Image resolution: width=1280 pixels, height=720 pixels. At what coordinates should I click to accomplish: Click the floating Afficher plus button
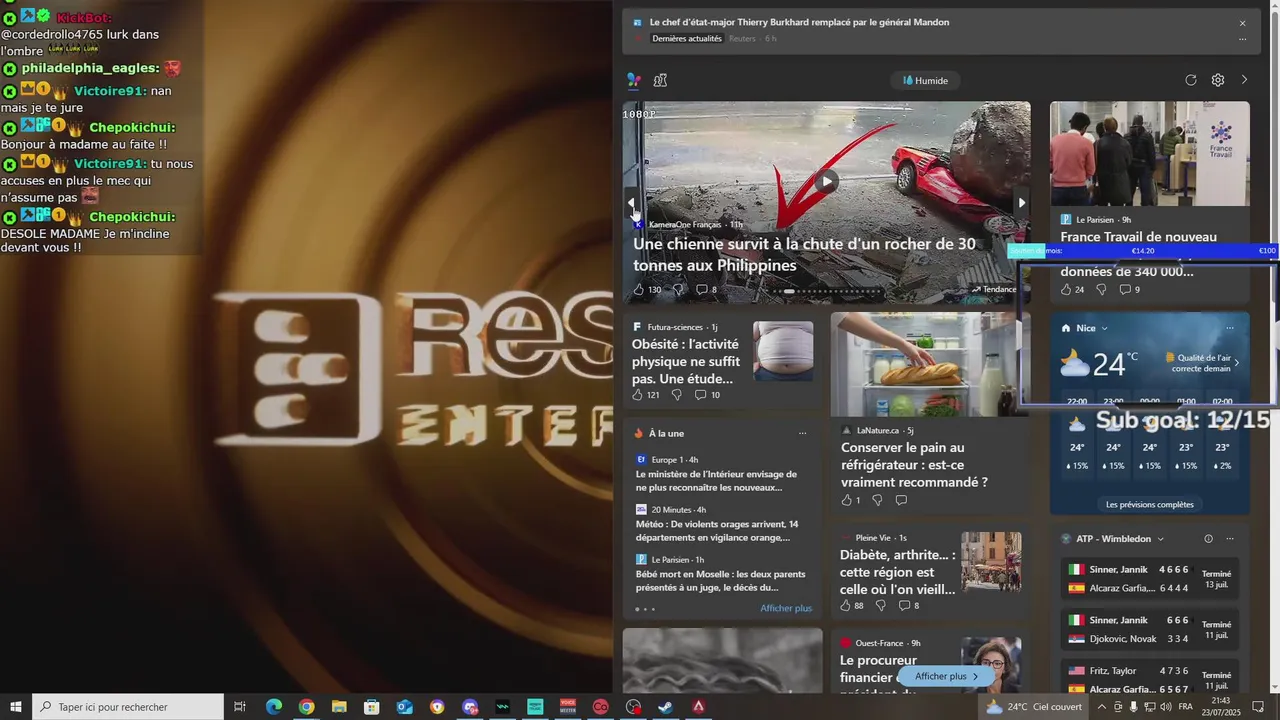click(946, 677)
